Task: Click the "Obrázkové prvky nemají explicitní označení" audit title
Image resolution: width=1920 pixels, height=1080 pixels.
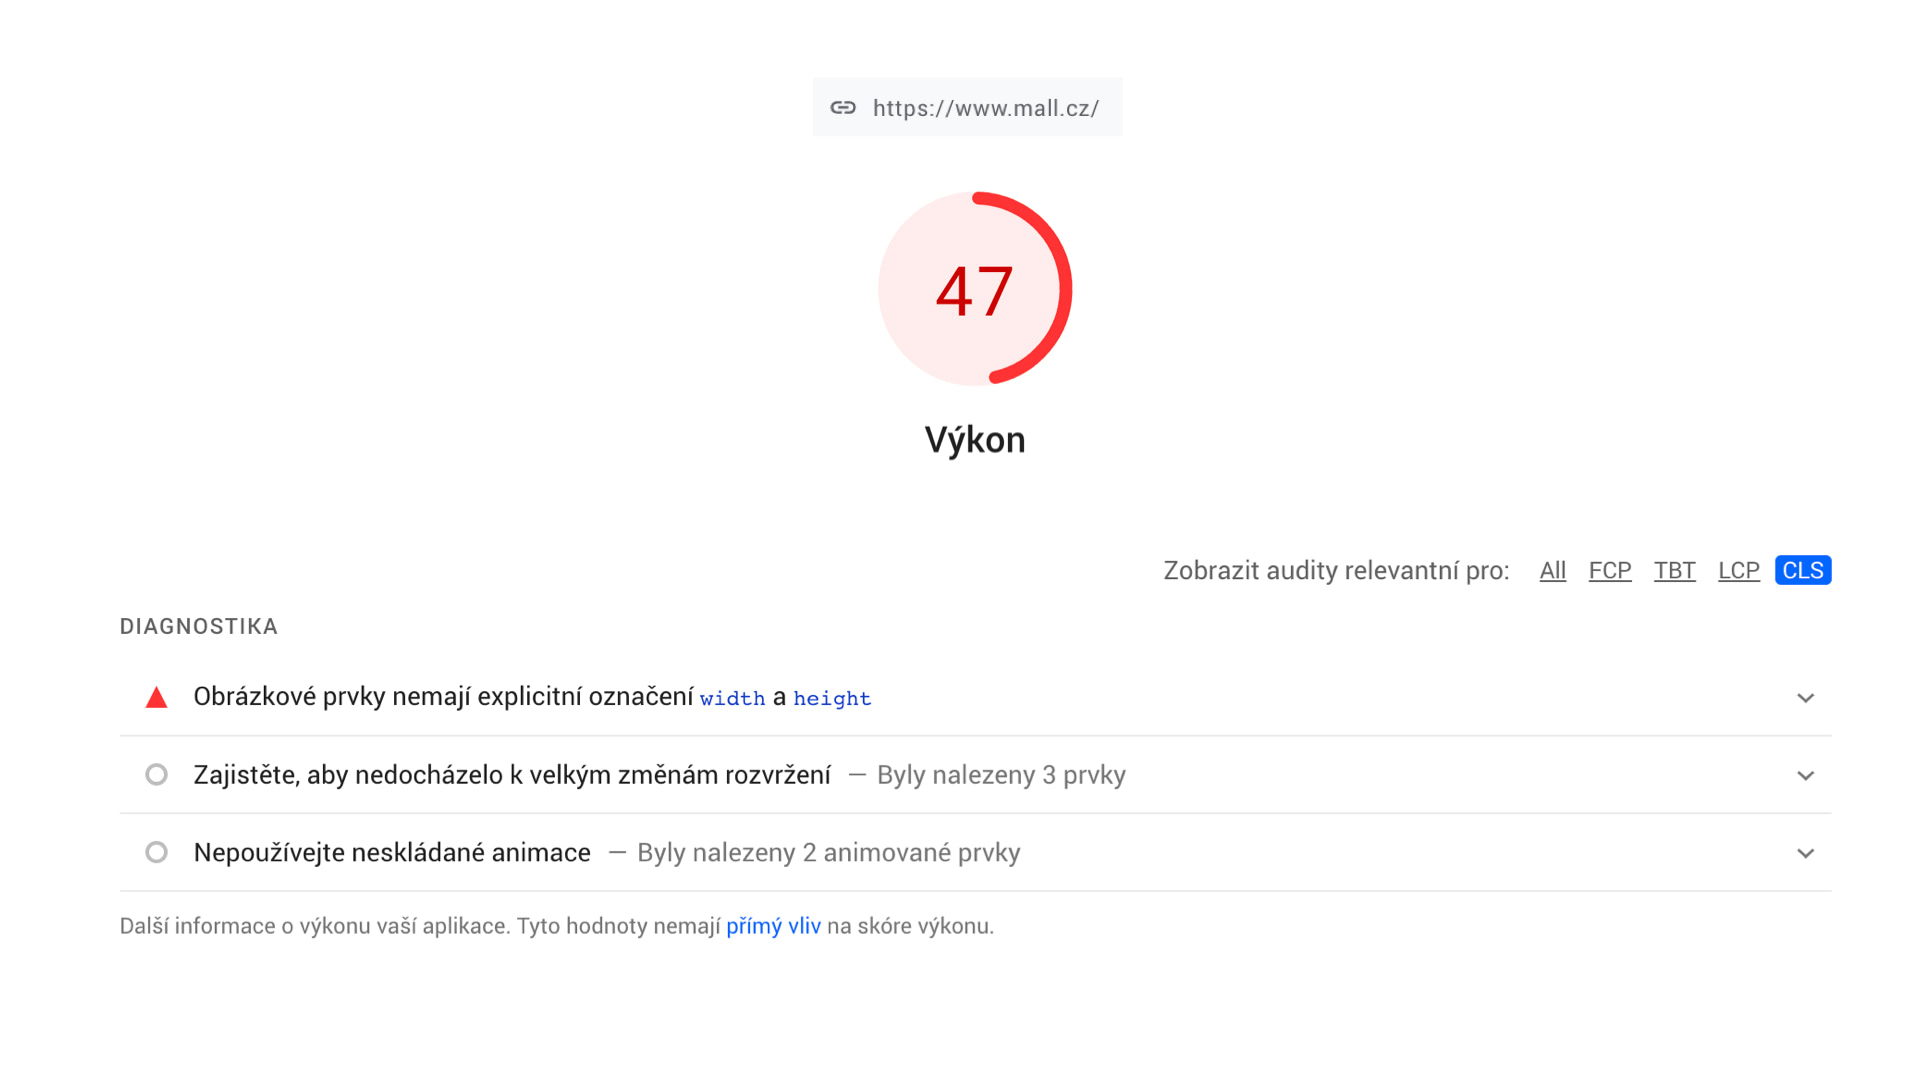Action: (443, 697)
